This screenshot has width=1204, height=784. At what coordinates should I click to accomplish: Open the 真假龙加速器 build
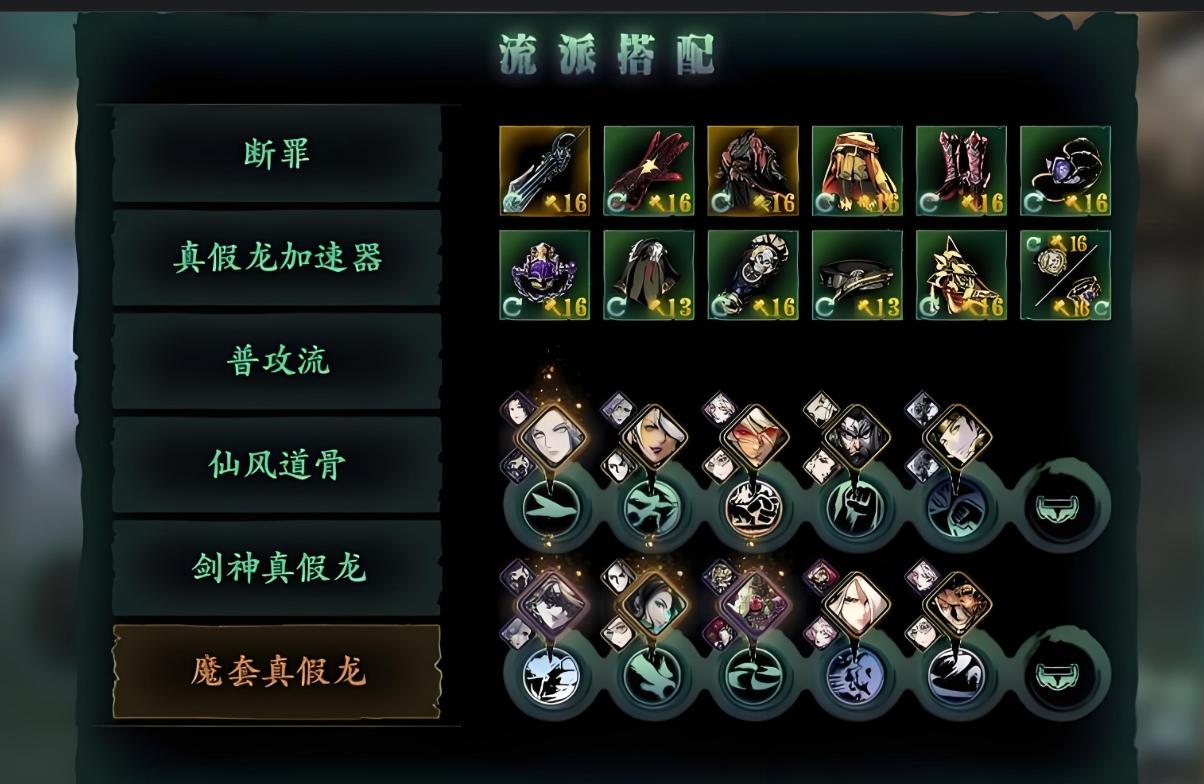[277, 258]
